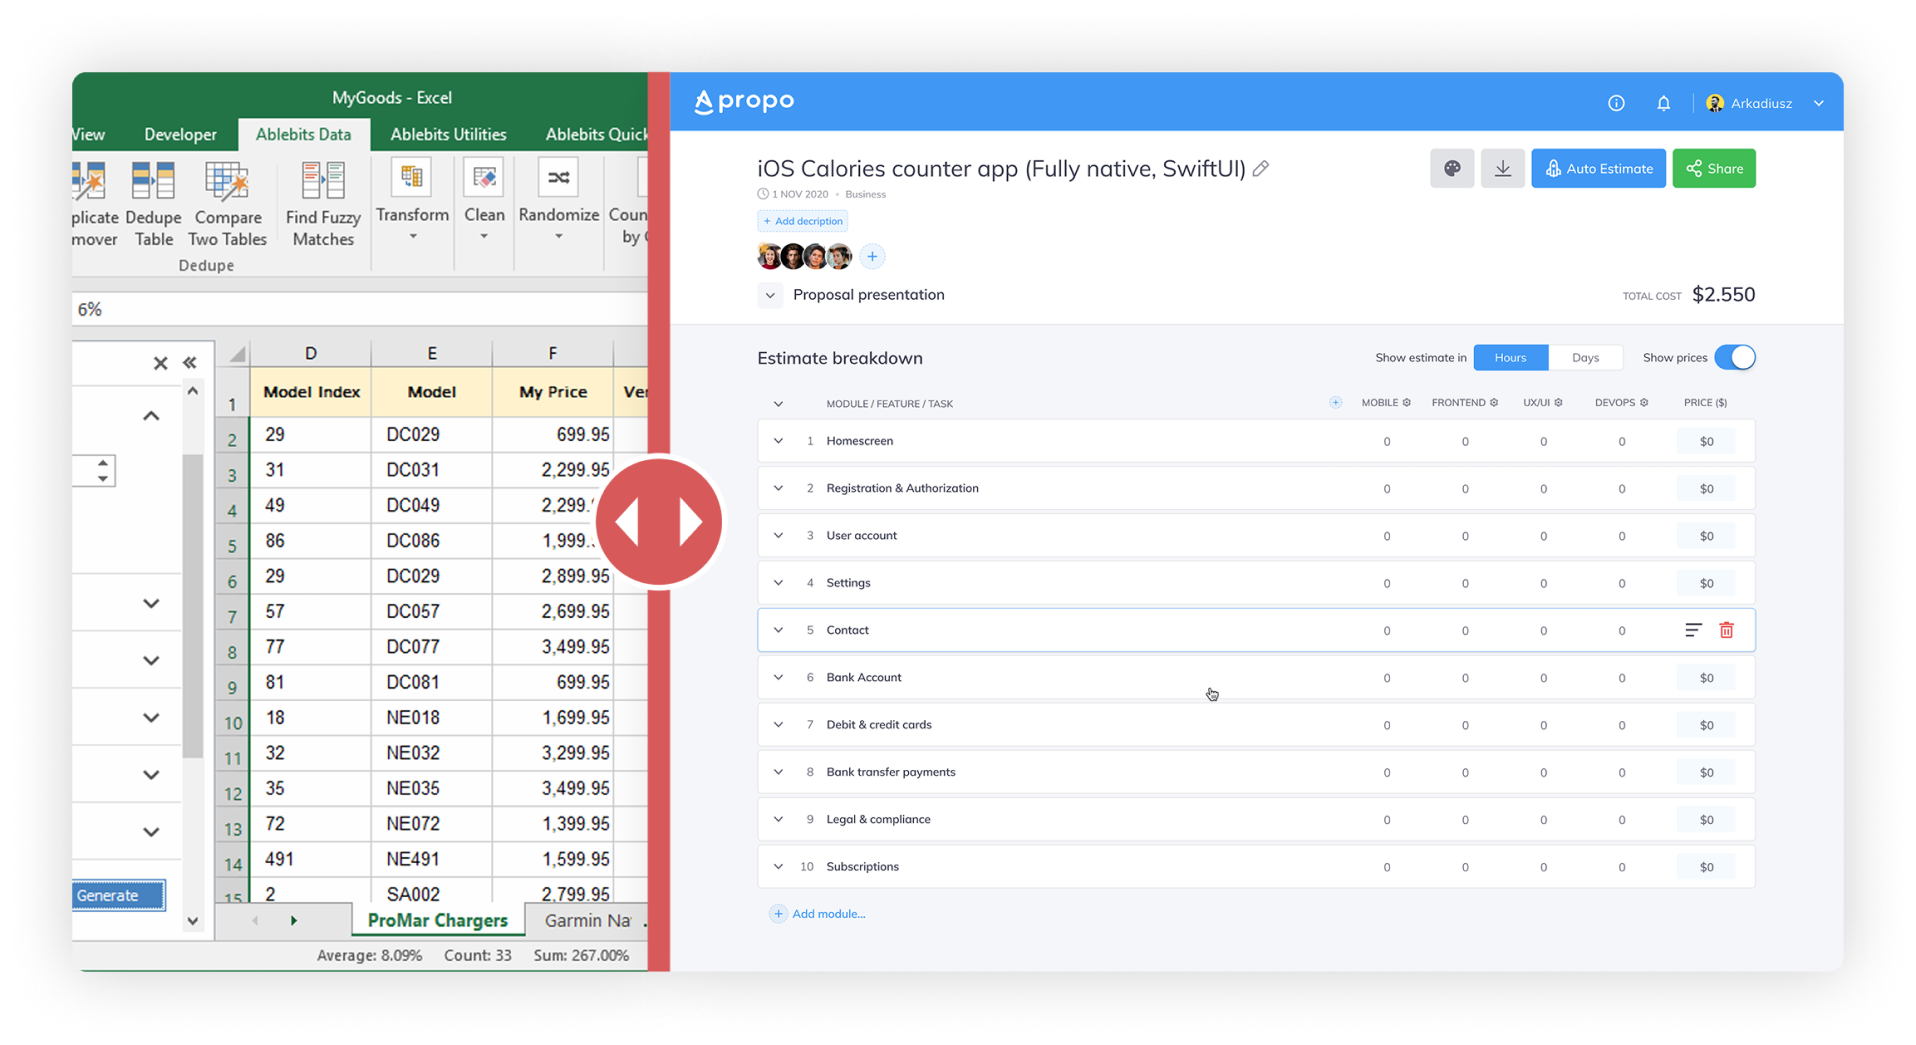The image size is (1916, 1045).
Task: Select cell with model DC057
Action: (431, 611)
